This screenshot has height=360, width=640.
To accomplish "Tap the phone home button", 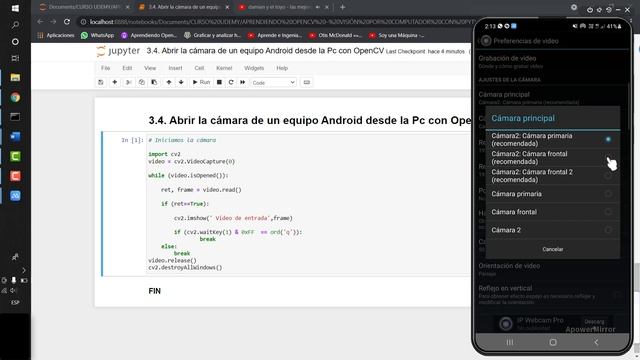I will point(553,342).
